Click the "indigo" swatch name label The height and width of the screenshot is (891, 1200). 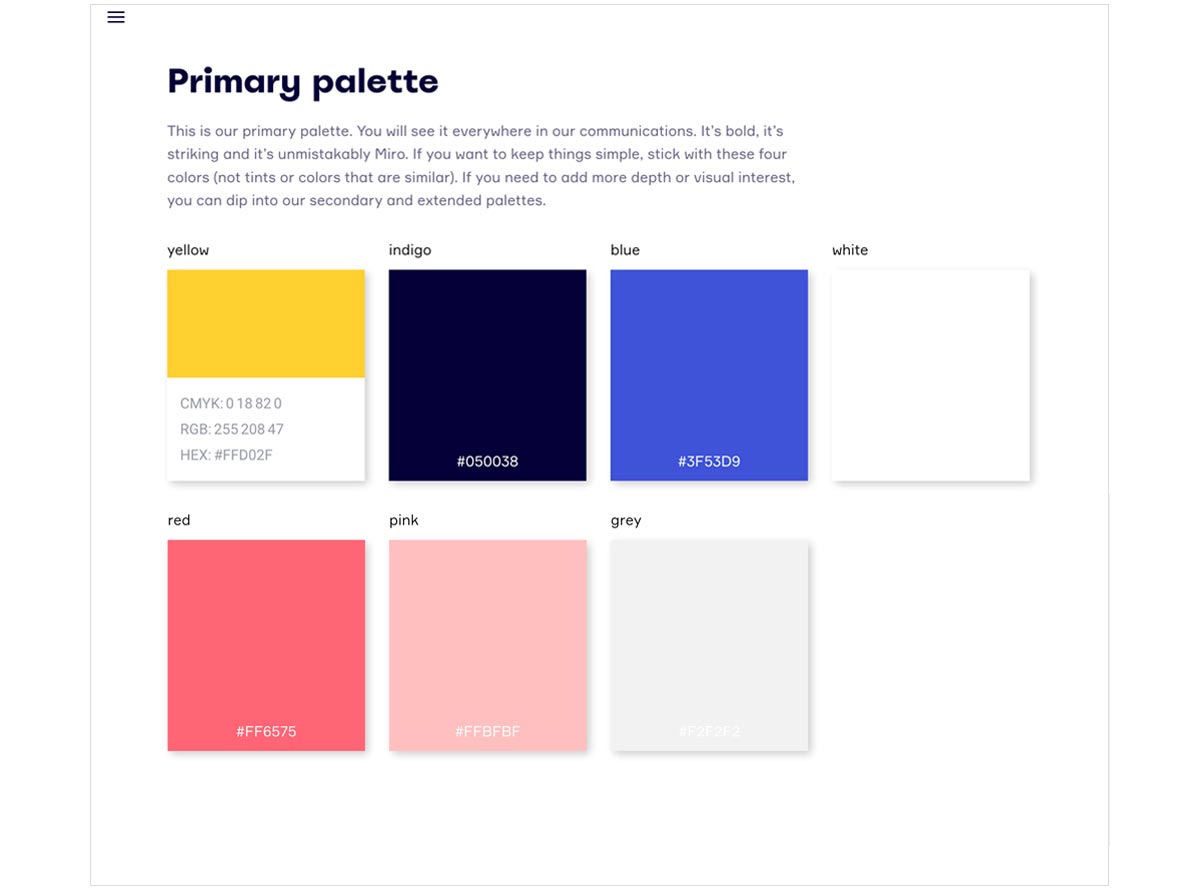(x=410, y=250)
